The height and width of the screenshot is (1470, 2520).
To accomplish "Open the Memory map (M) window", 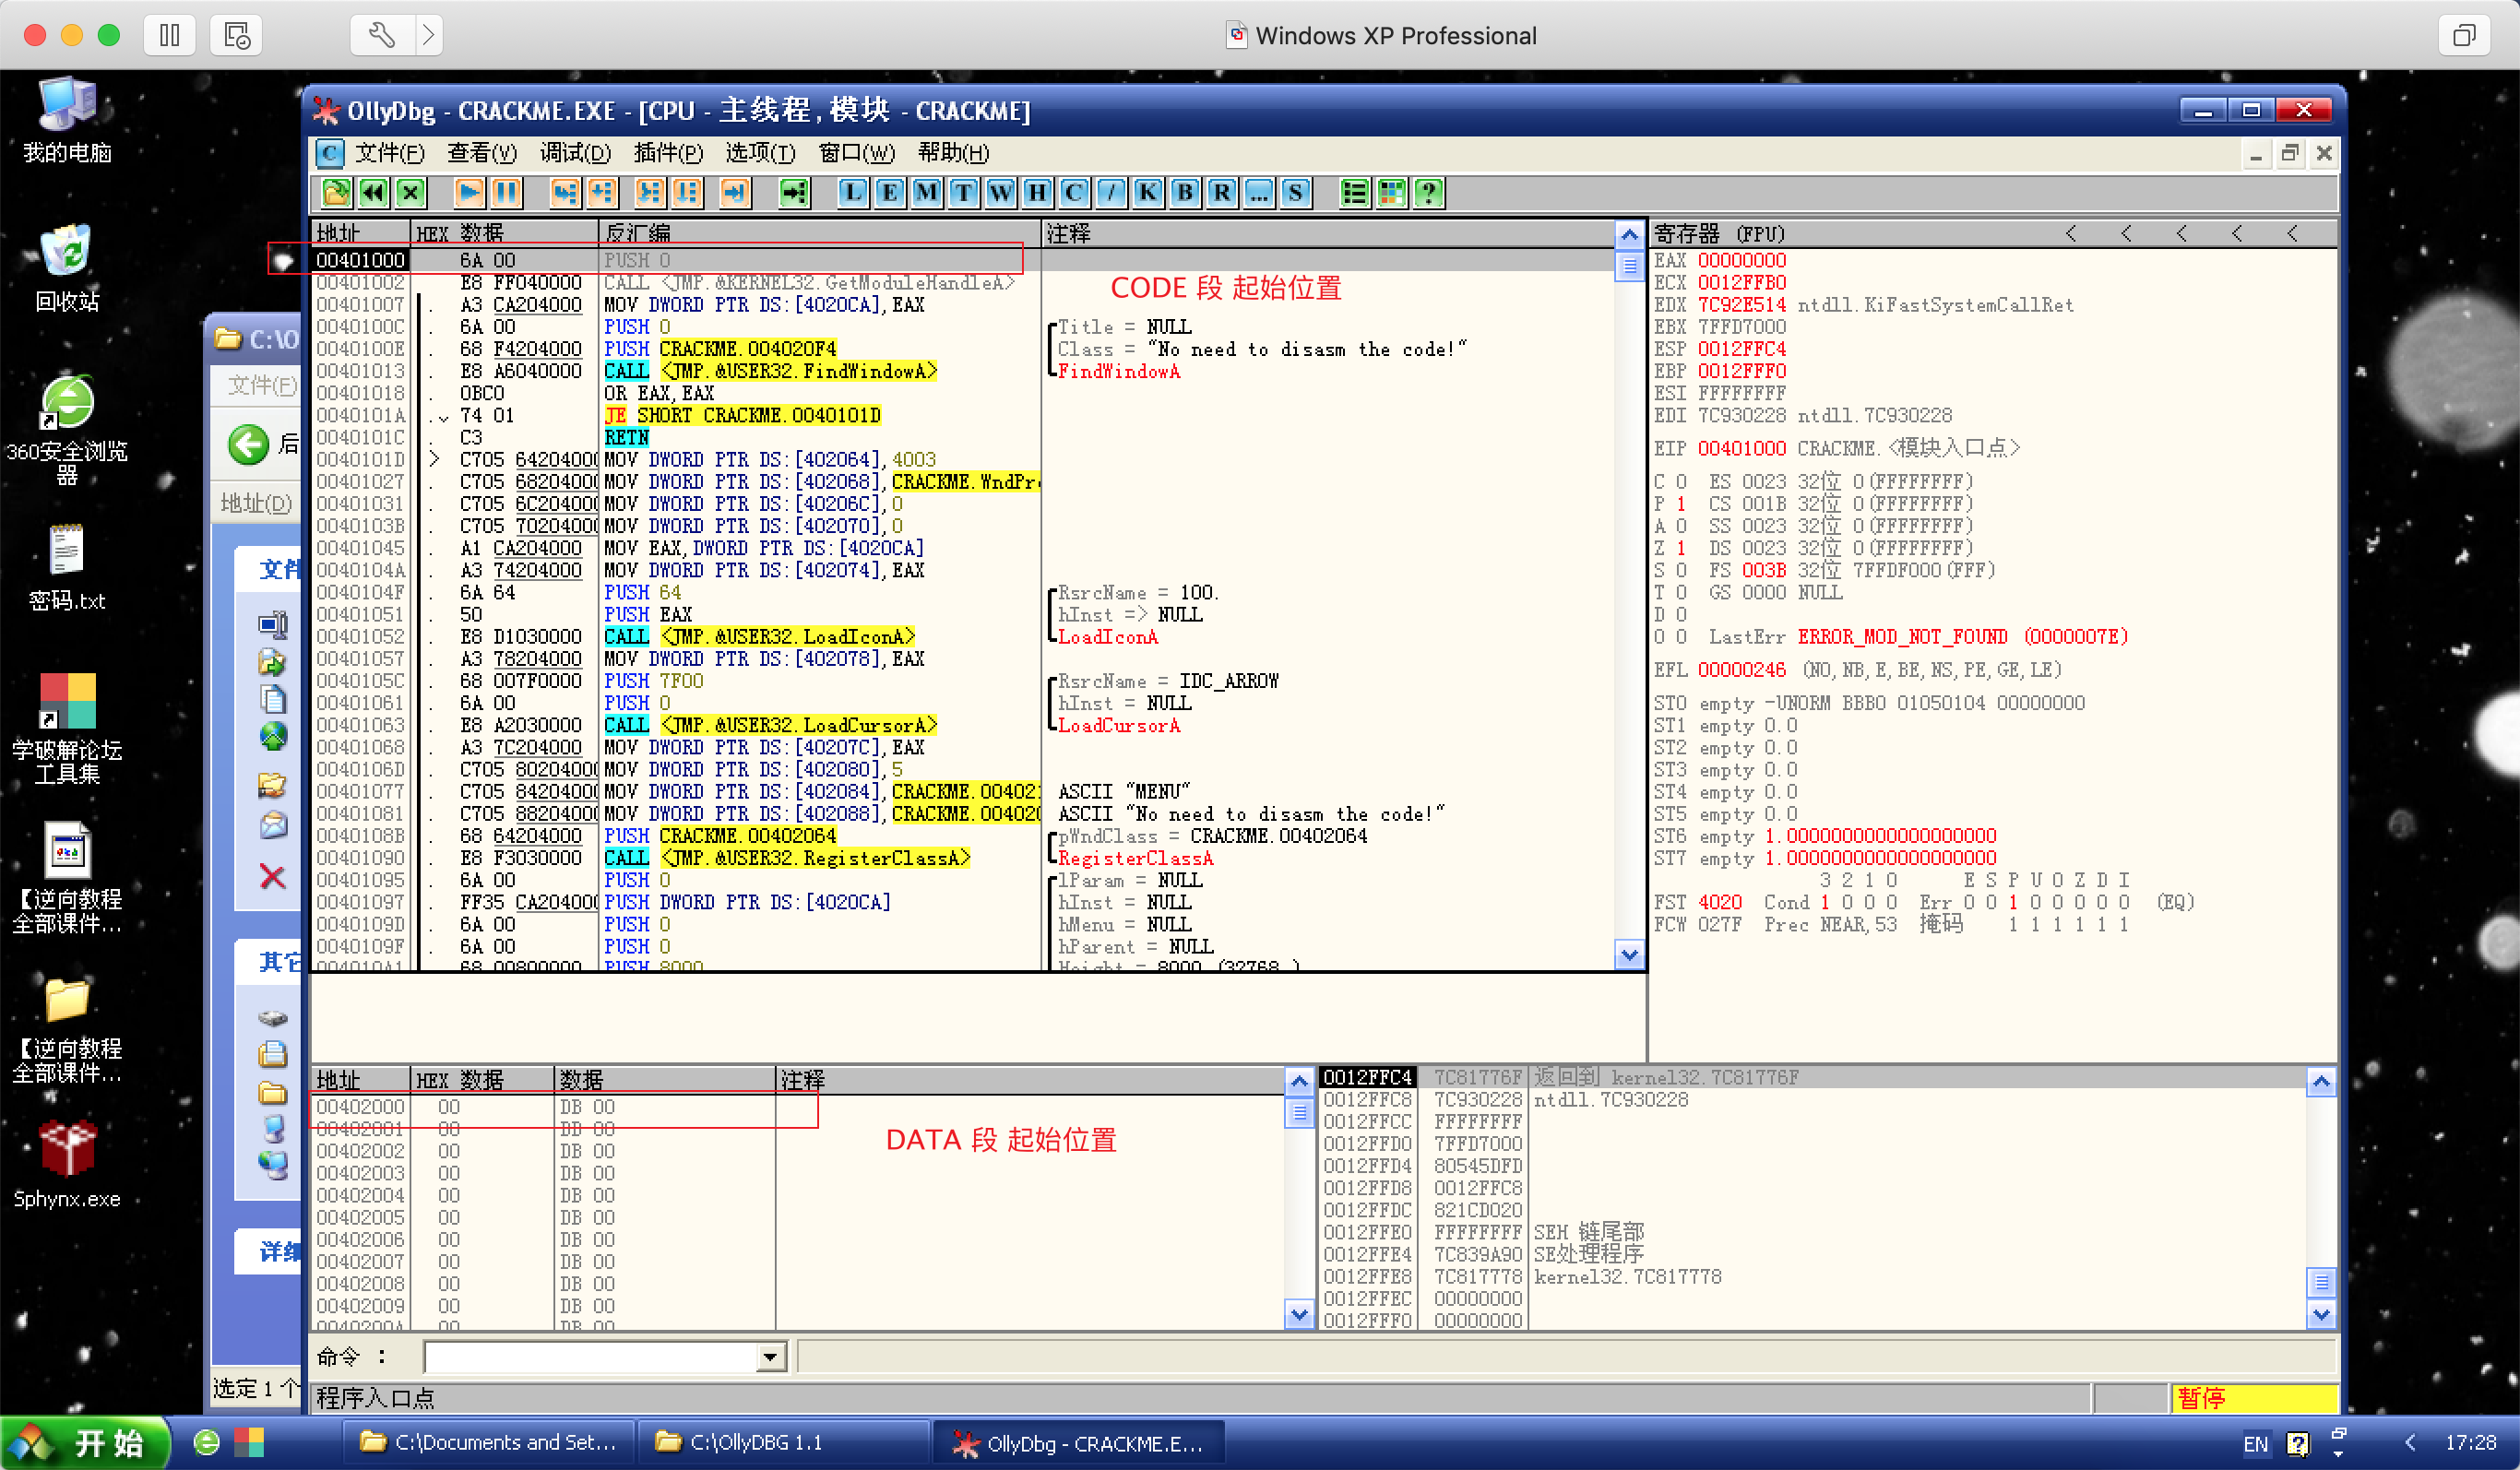I will coord(926,193).
